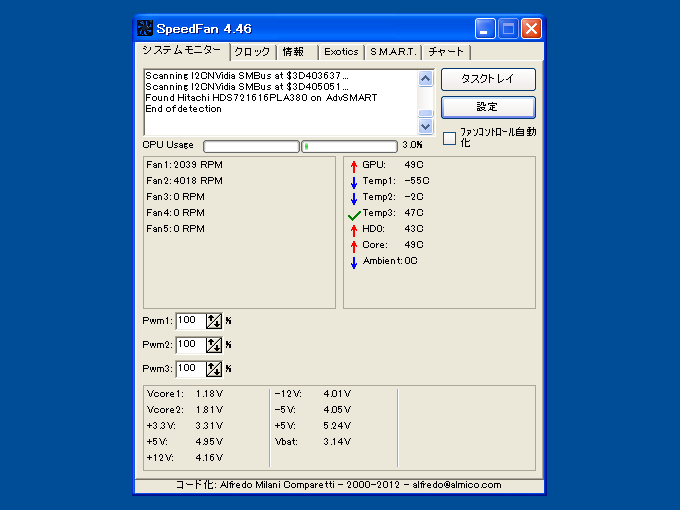Click the alfredo@almico.com status bar text
680x510 pixels.
coord(457,485)
